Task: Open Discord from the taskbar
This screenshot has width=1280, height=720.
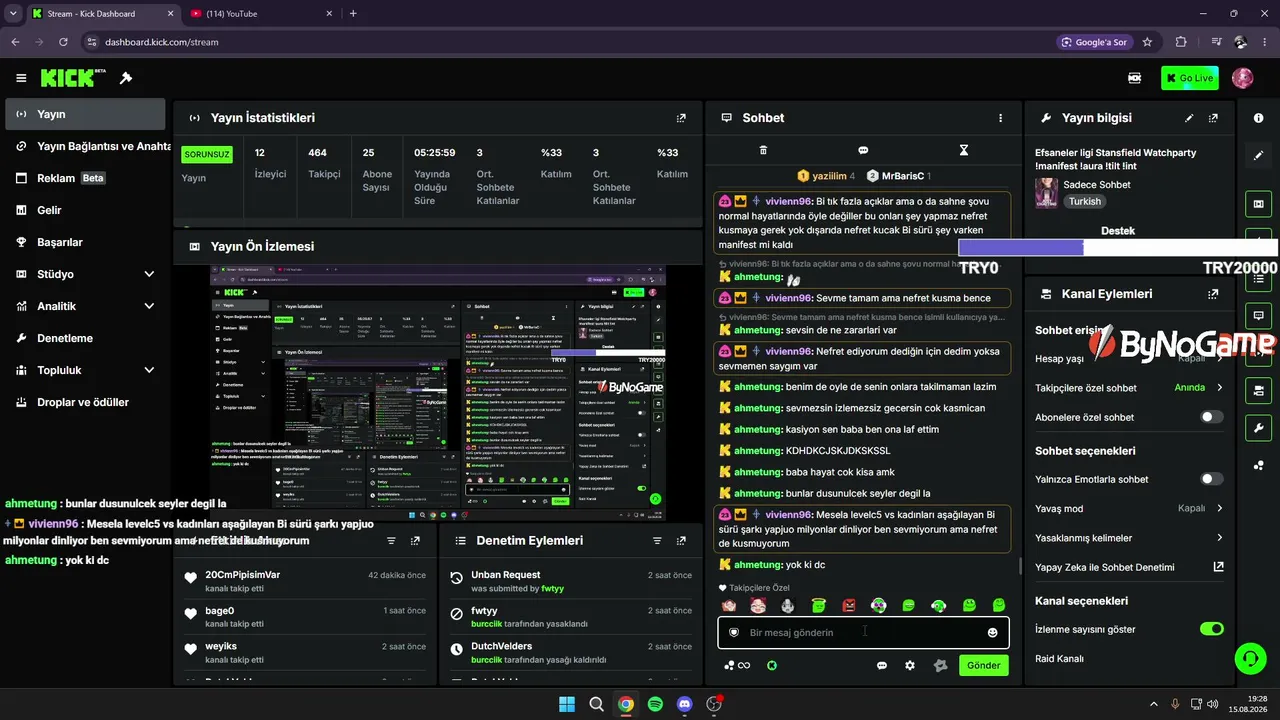Action: click(684, 704)
